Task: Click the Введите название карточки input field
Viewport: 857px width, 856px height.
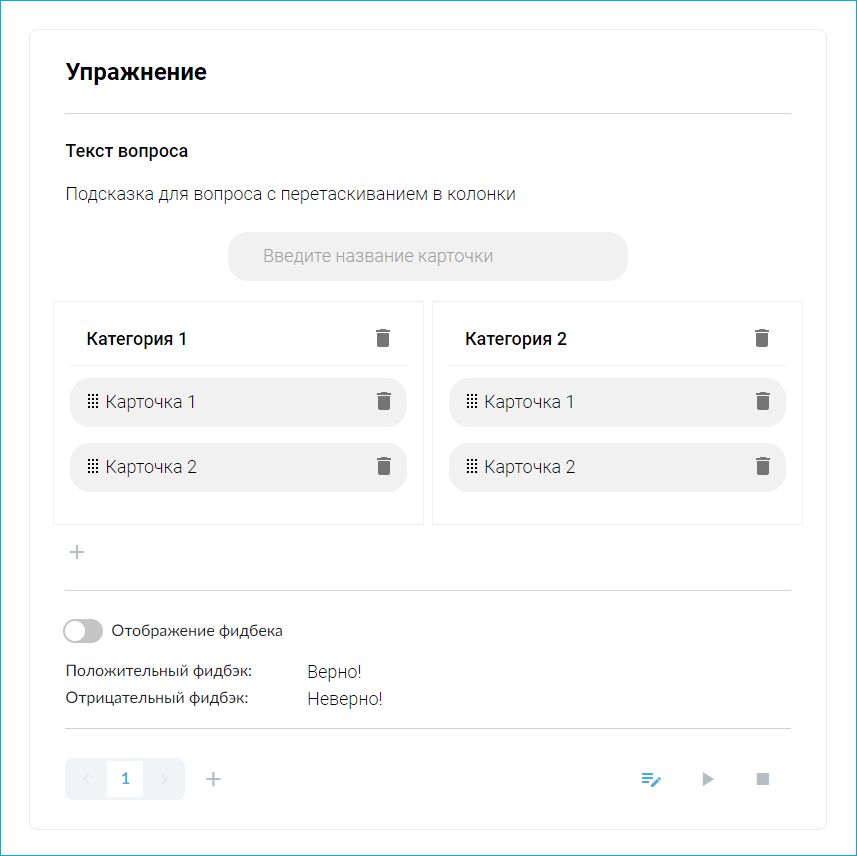Action: (x=428, y=256)
